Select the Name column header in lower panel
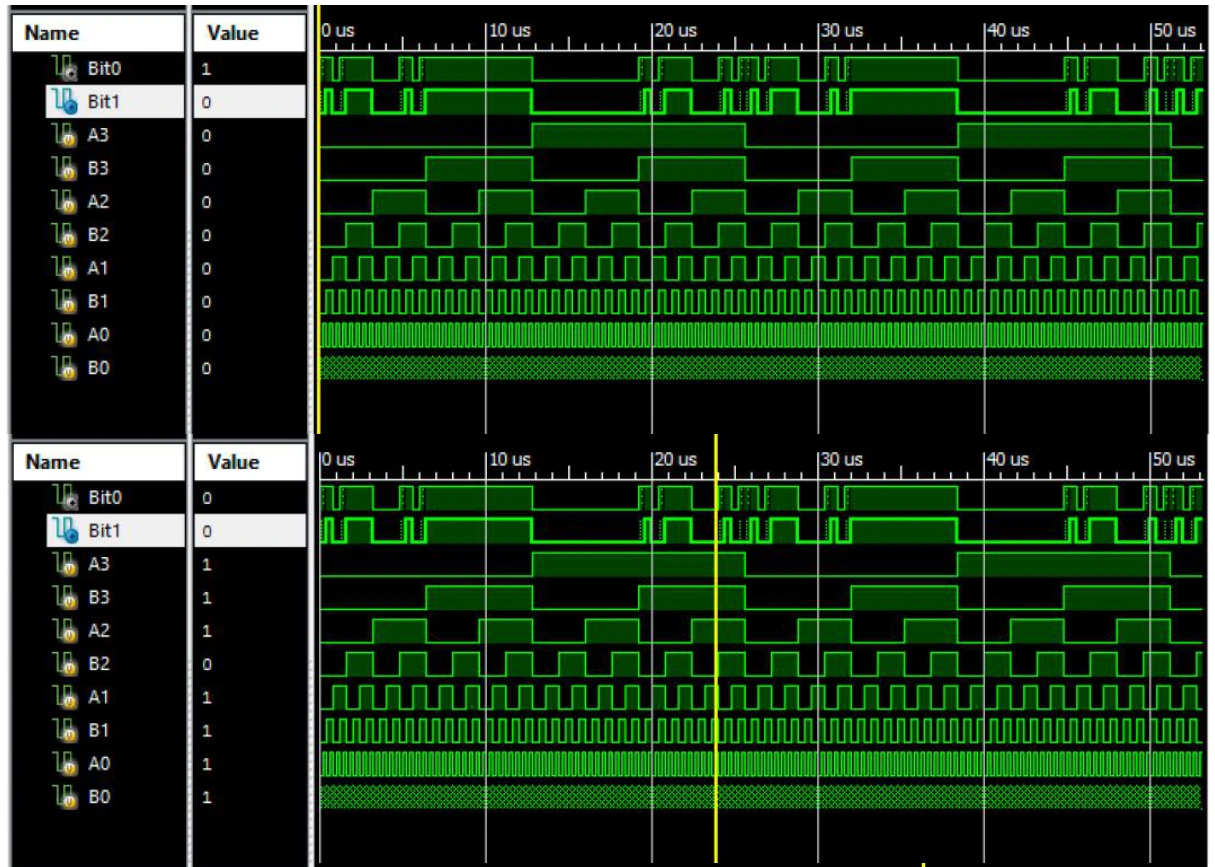The height and width of the screenshot is (867, 1215). point(98,462)
